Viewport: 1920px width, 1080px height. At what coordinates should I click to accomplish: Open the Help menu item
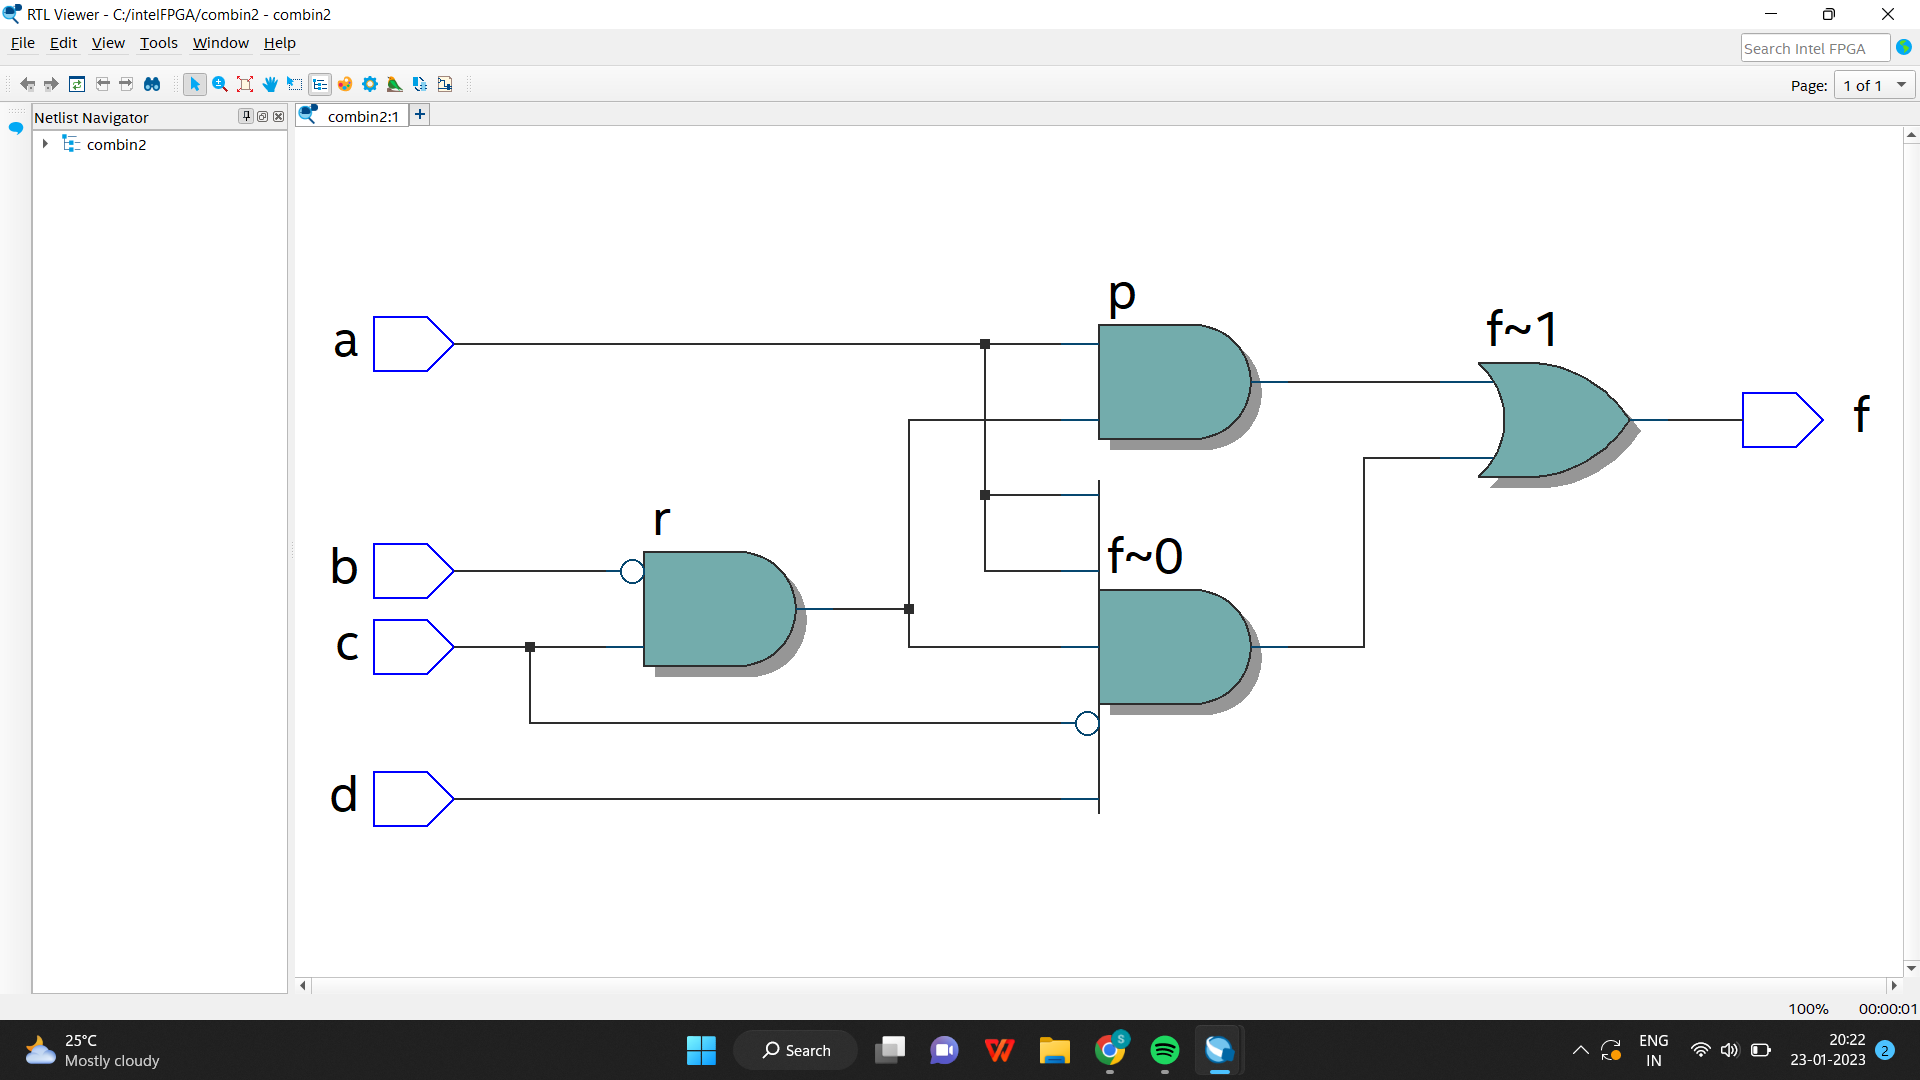pos(279,43)
